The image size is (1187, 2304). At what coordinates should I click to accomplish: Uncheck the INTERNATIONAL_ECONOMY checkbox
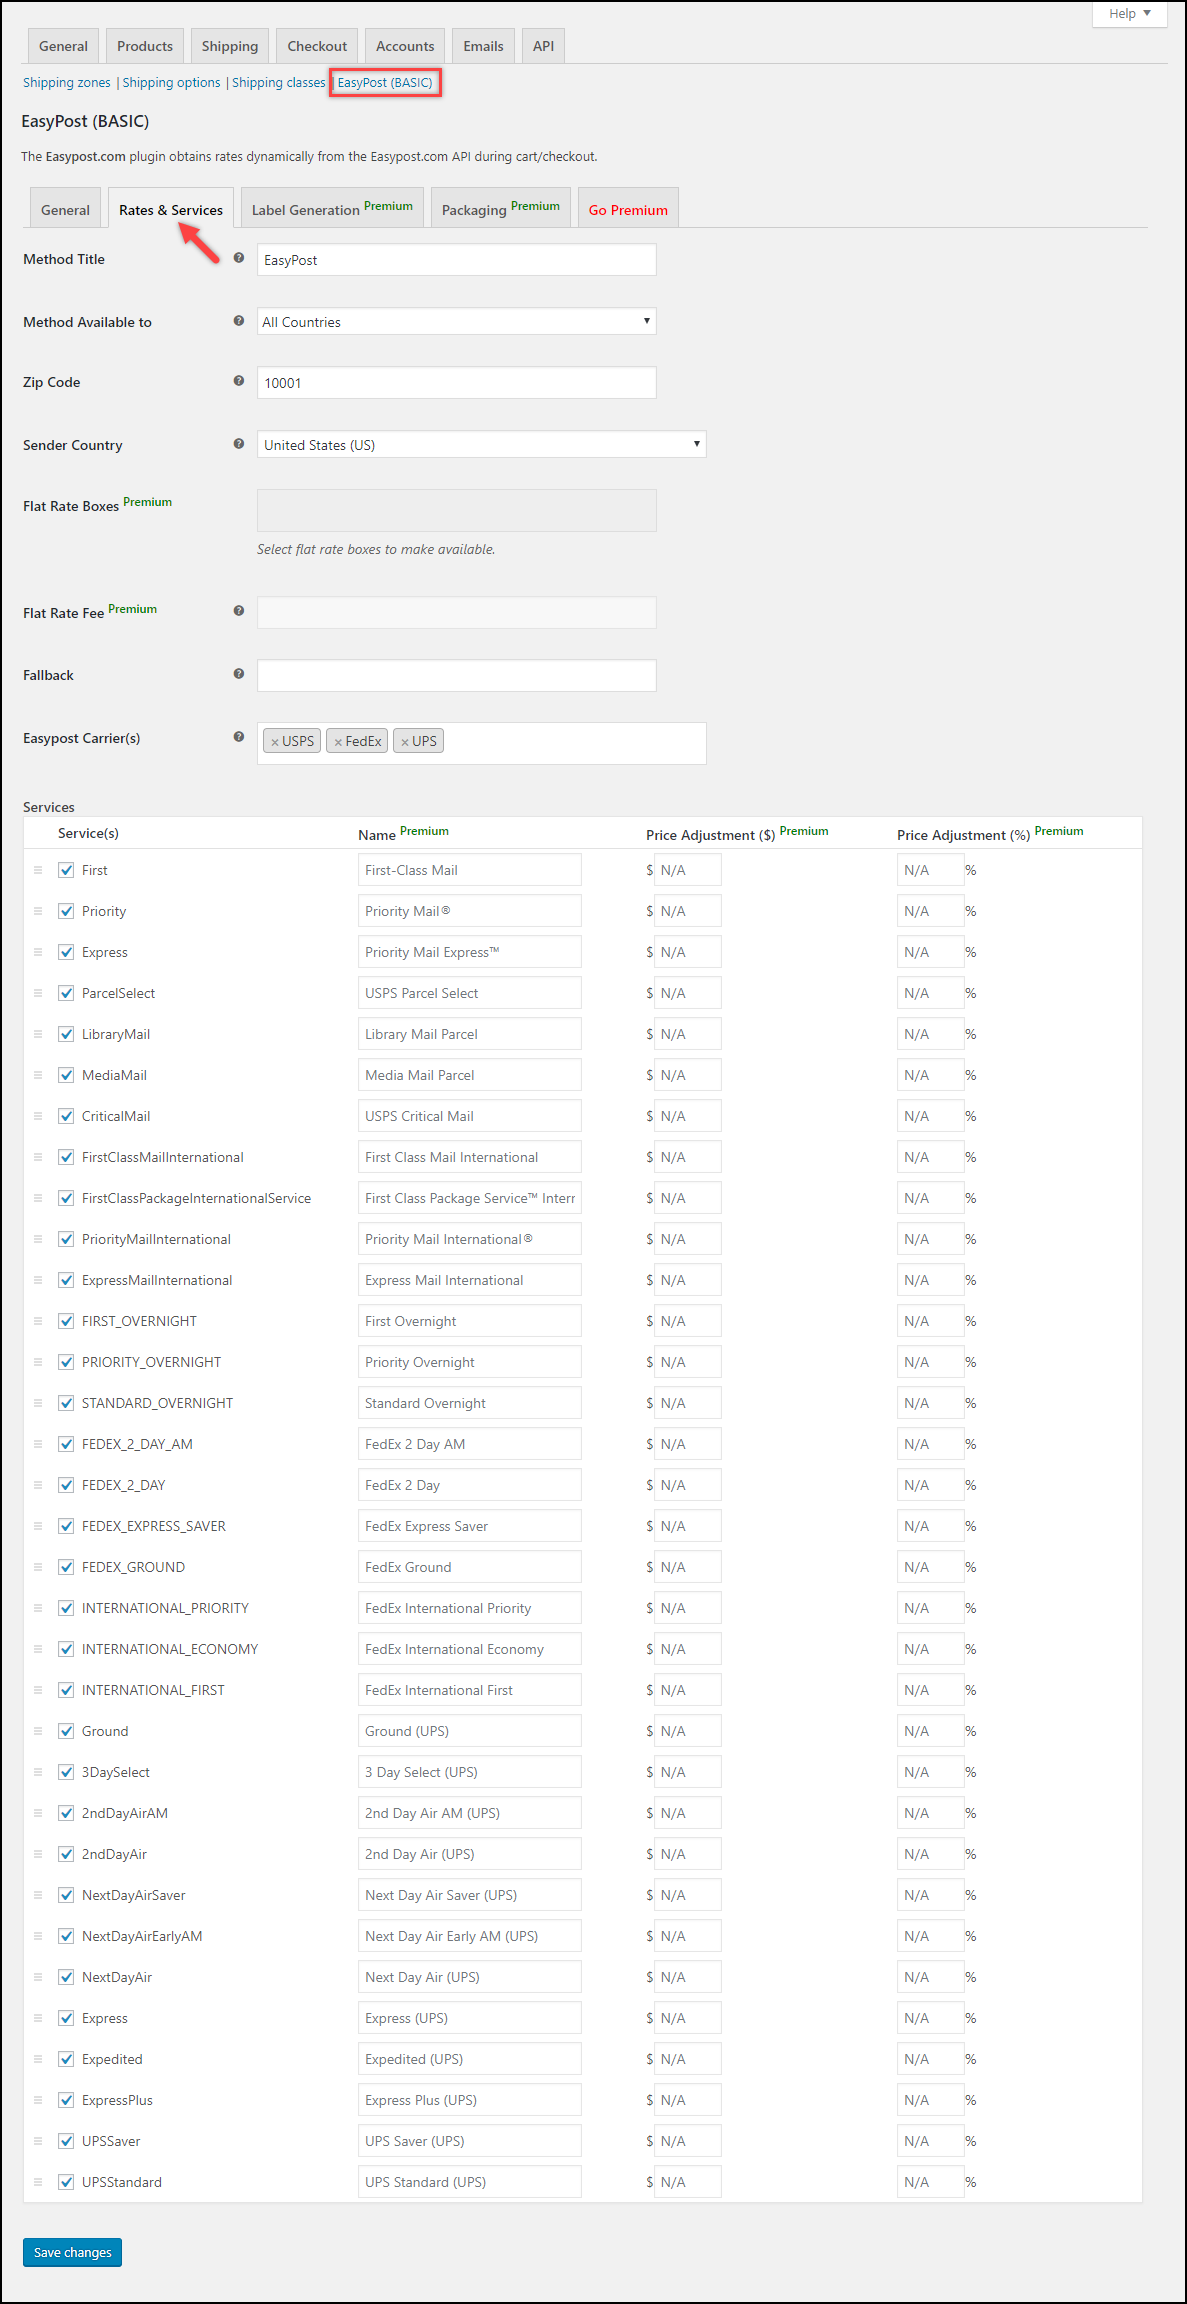pyautogui.click(x=66, y=1649)
